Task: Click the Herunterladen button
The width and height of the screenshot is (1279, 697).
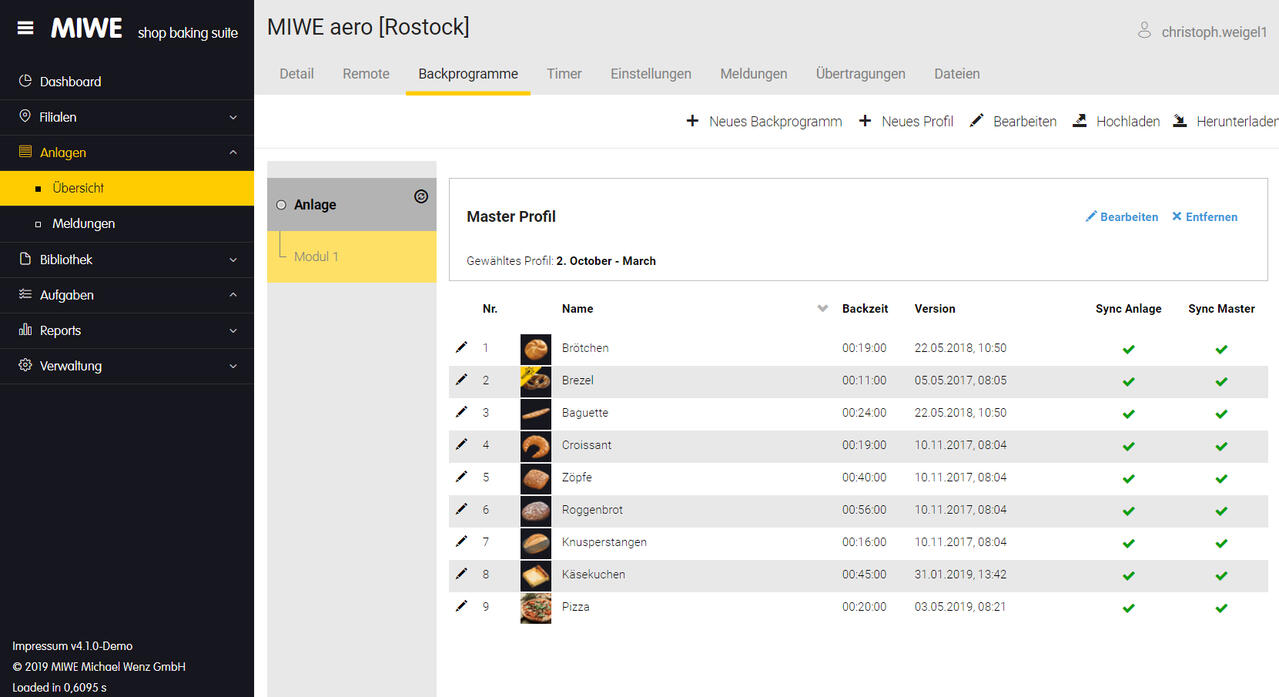Action: [x=1225, y=121]
